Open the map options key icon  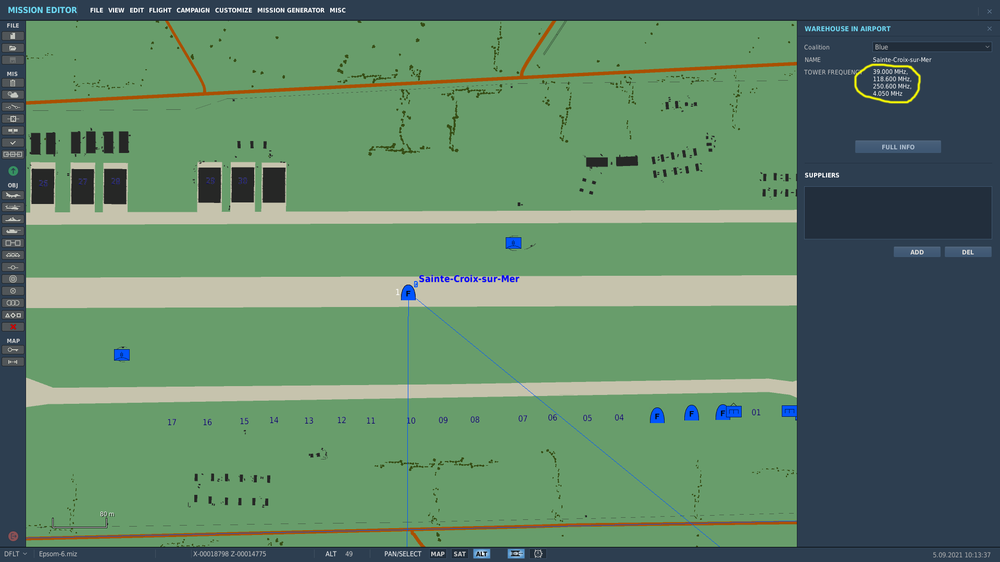13,350
